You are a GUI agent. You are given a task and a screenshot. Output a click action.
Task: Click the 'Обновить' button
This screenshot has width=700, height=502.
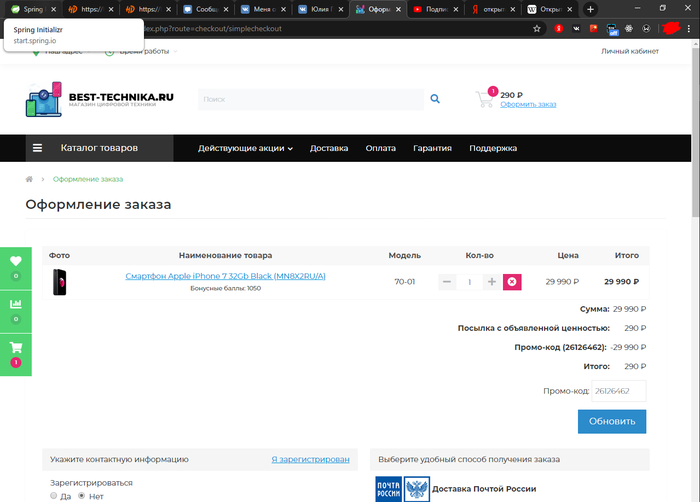[x=611, y=421]
